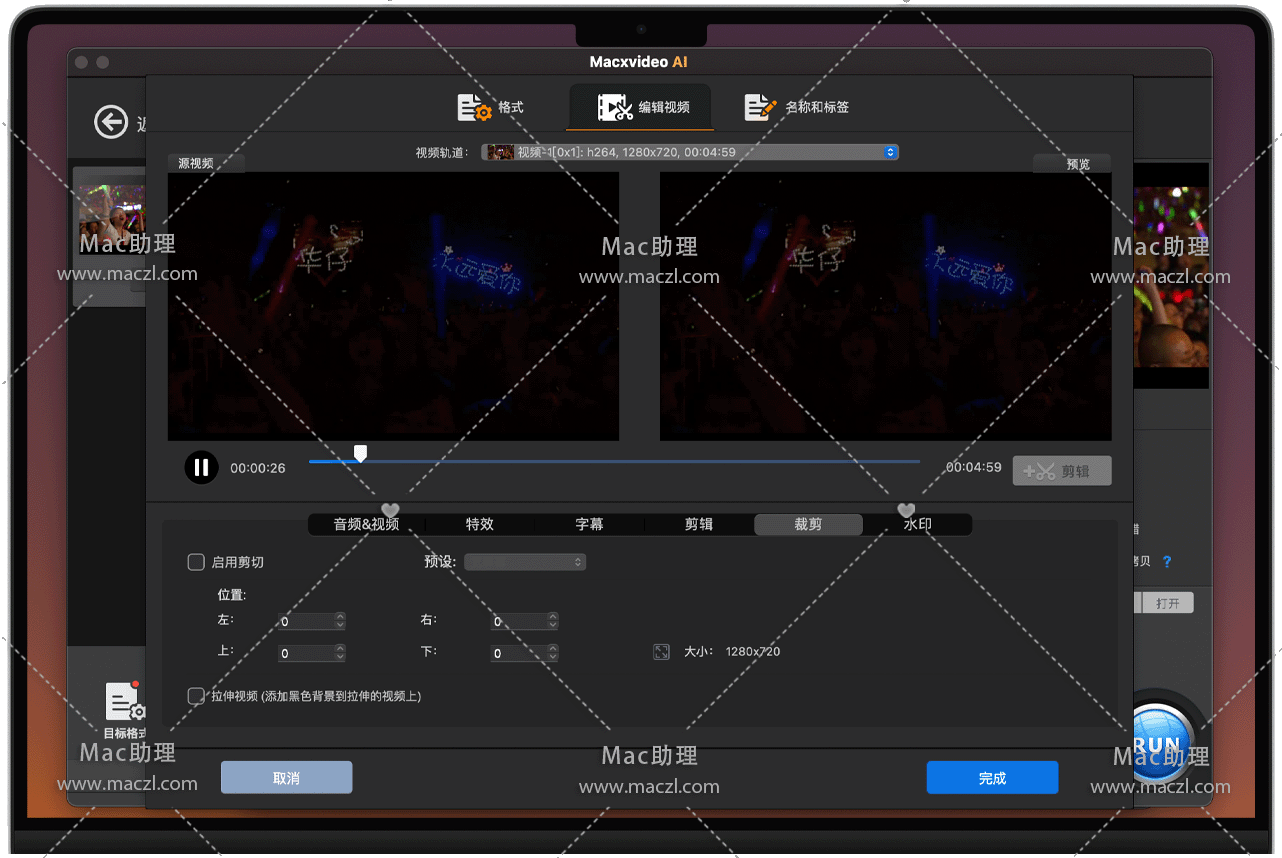The image size is (1282, 858).
Task: Click the 名称和标签 pencil document icon
Action: coord(760,108)
